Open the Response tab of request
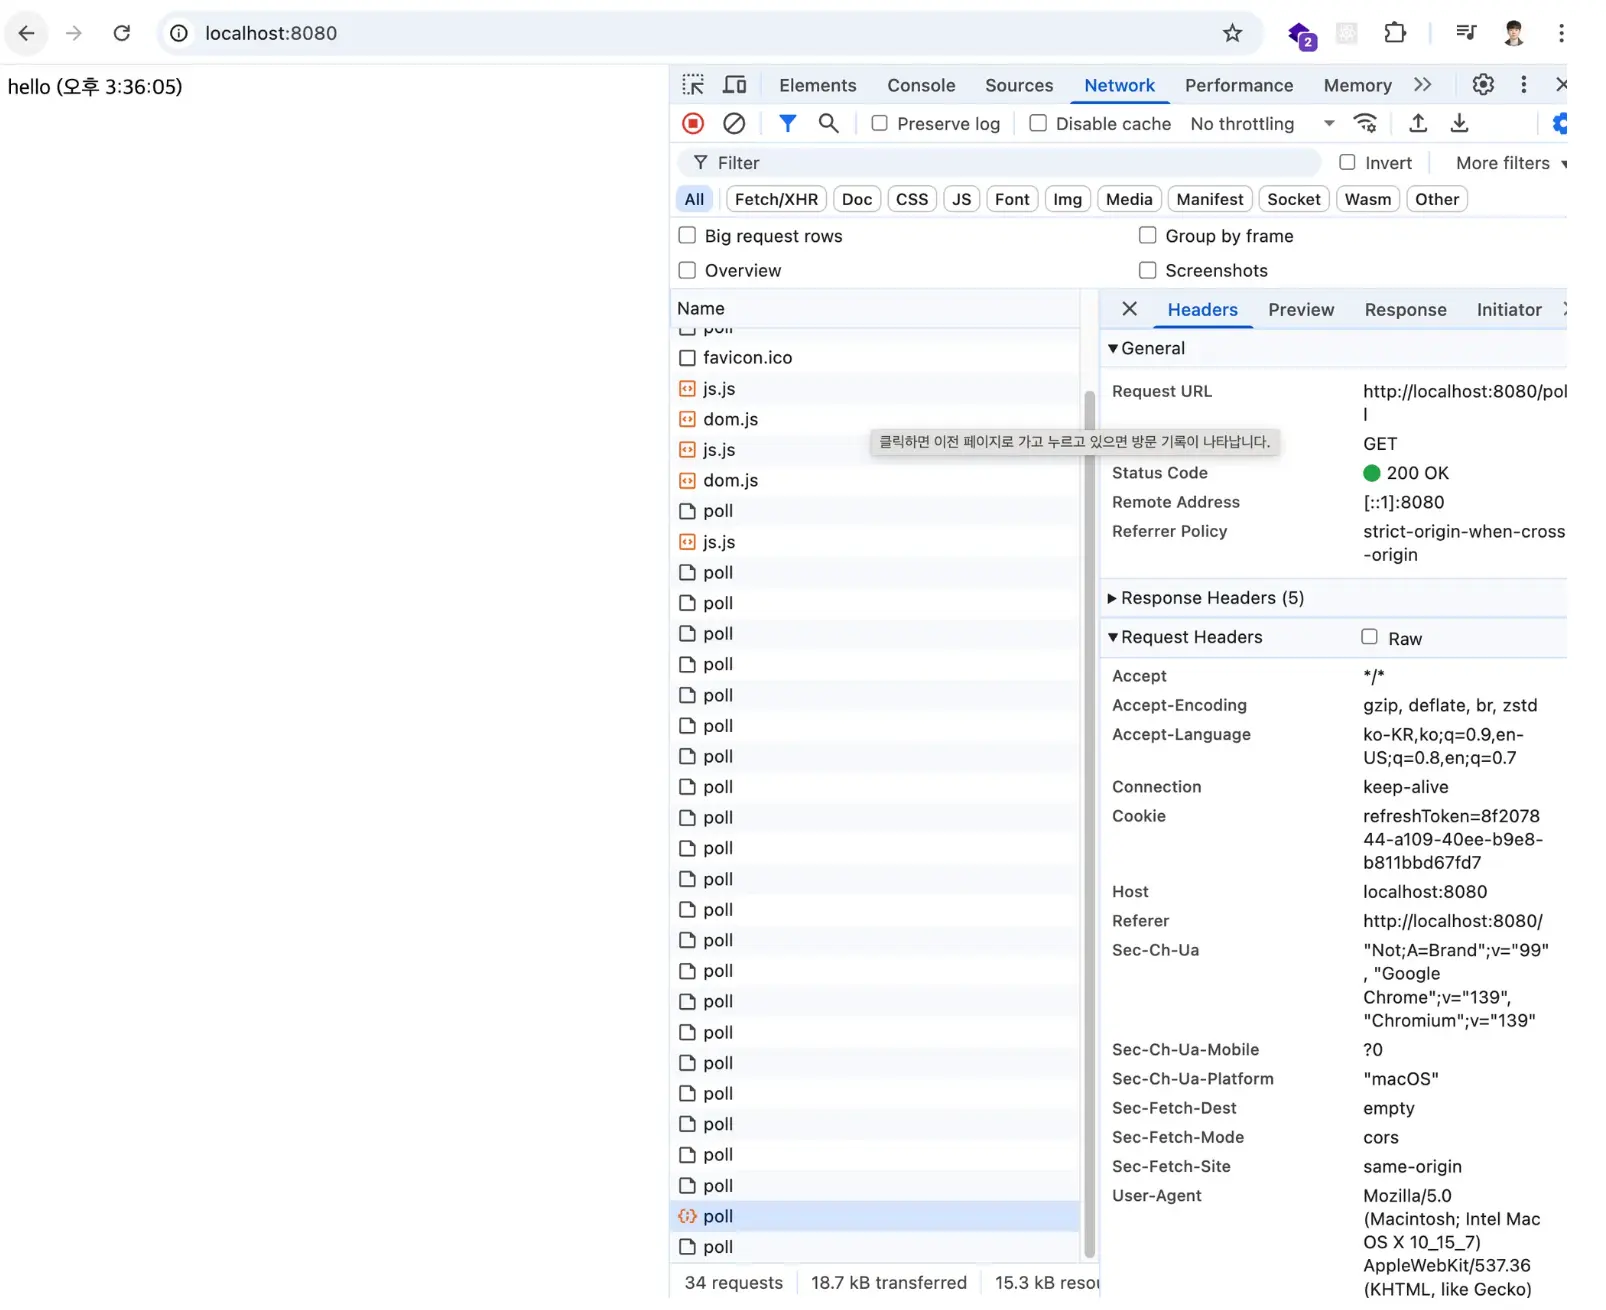The image size is (1606, 1310). click(x=1405, y=310)
